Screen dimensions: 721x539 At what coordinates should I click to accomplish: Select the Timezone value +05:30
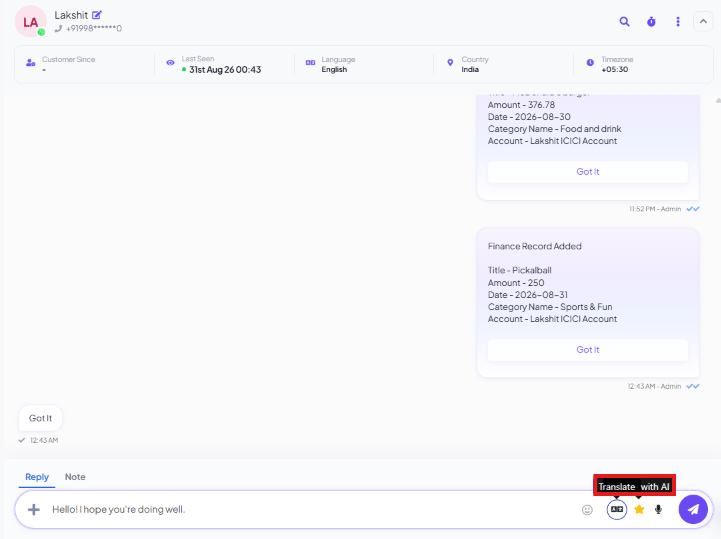tap(615, 69)
